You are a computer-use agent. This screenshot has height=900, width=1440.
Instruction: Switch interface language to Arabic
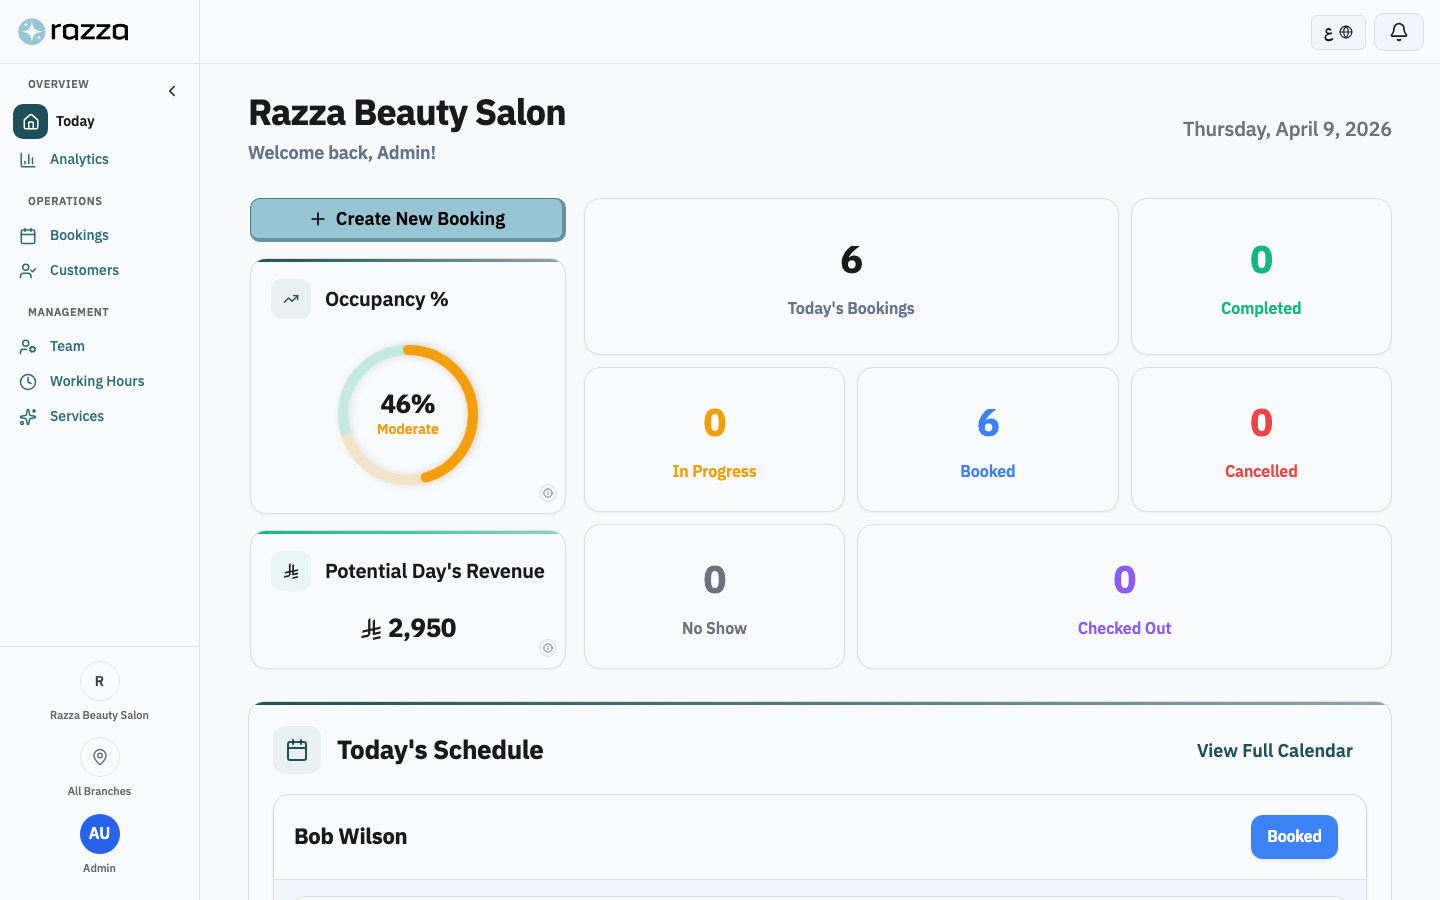[1338, 32]
